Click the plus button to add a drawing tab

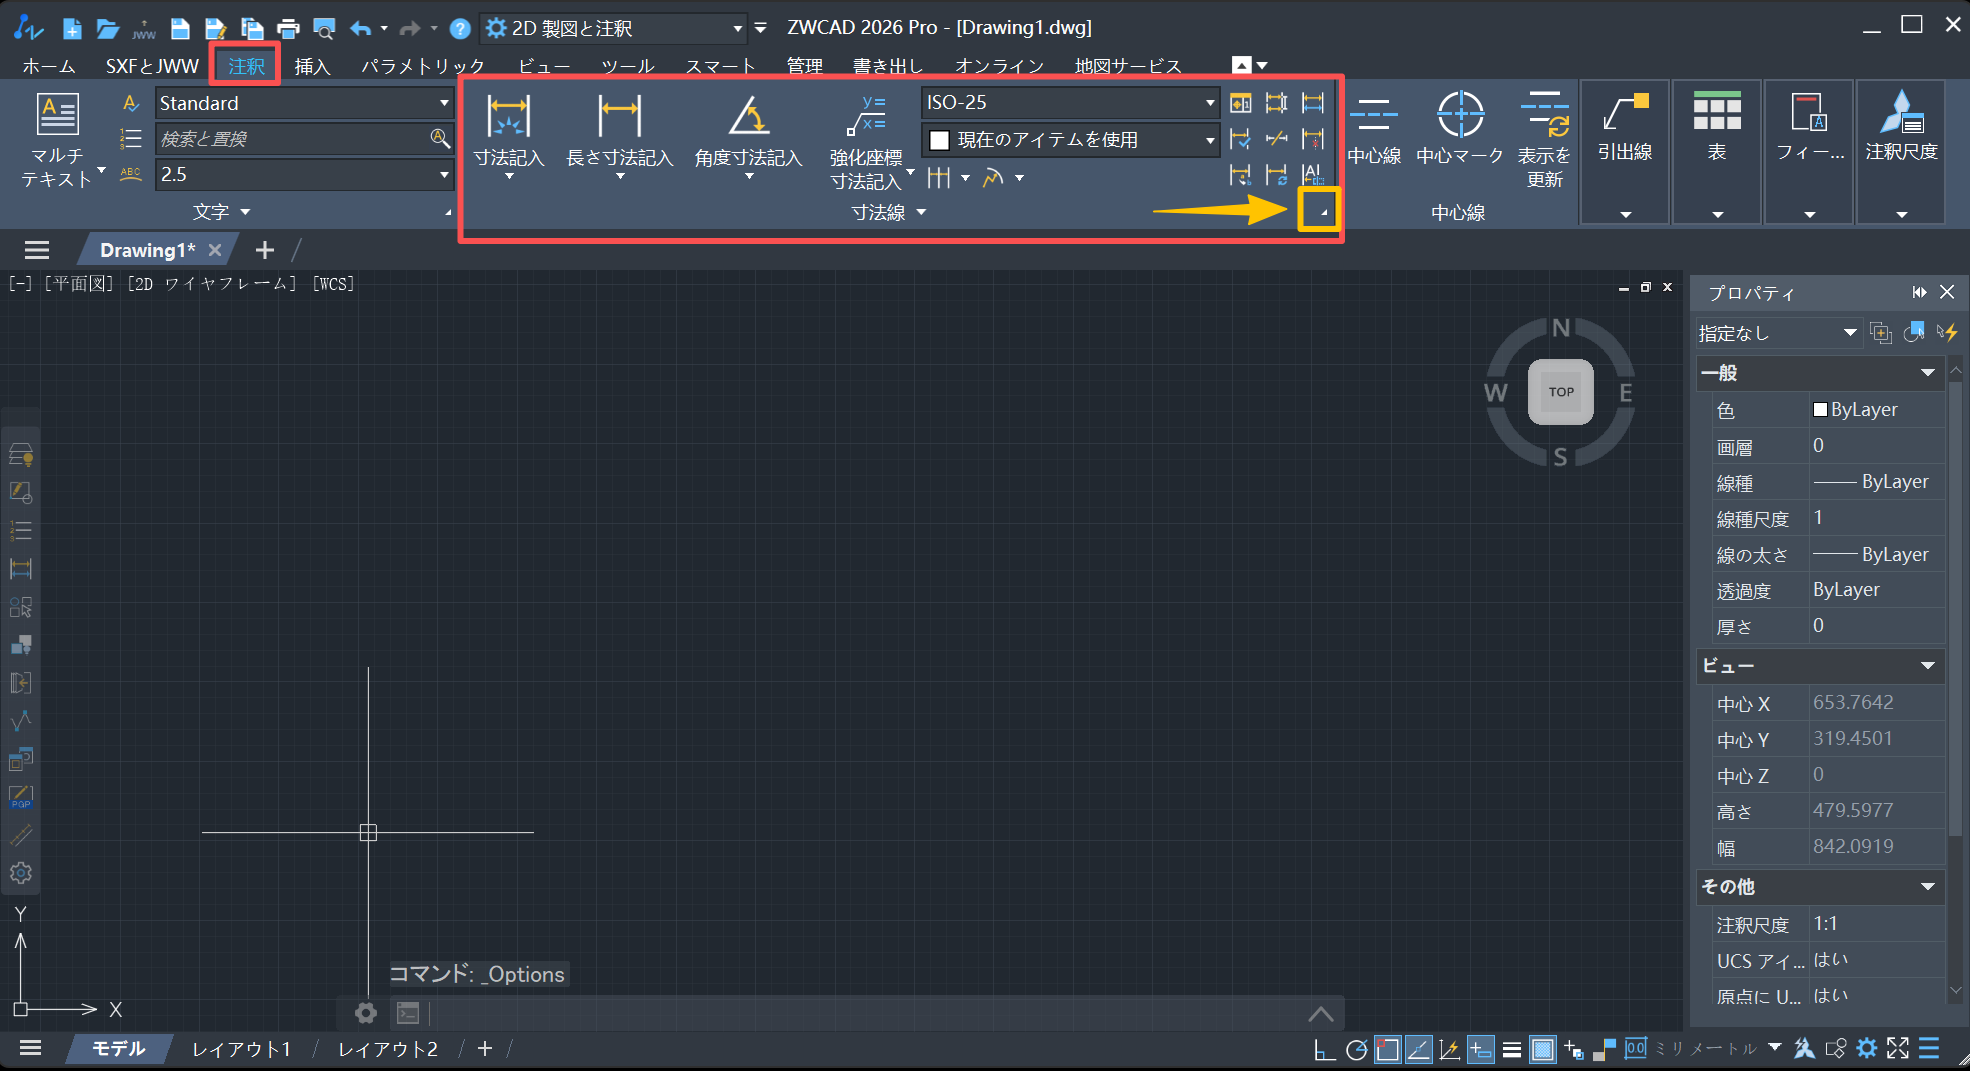click(x=264, y=249)
